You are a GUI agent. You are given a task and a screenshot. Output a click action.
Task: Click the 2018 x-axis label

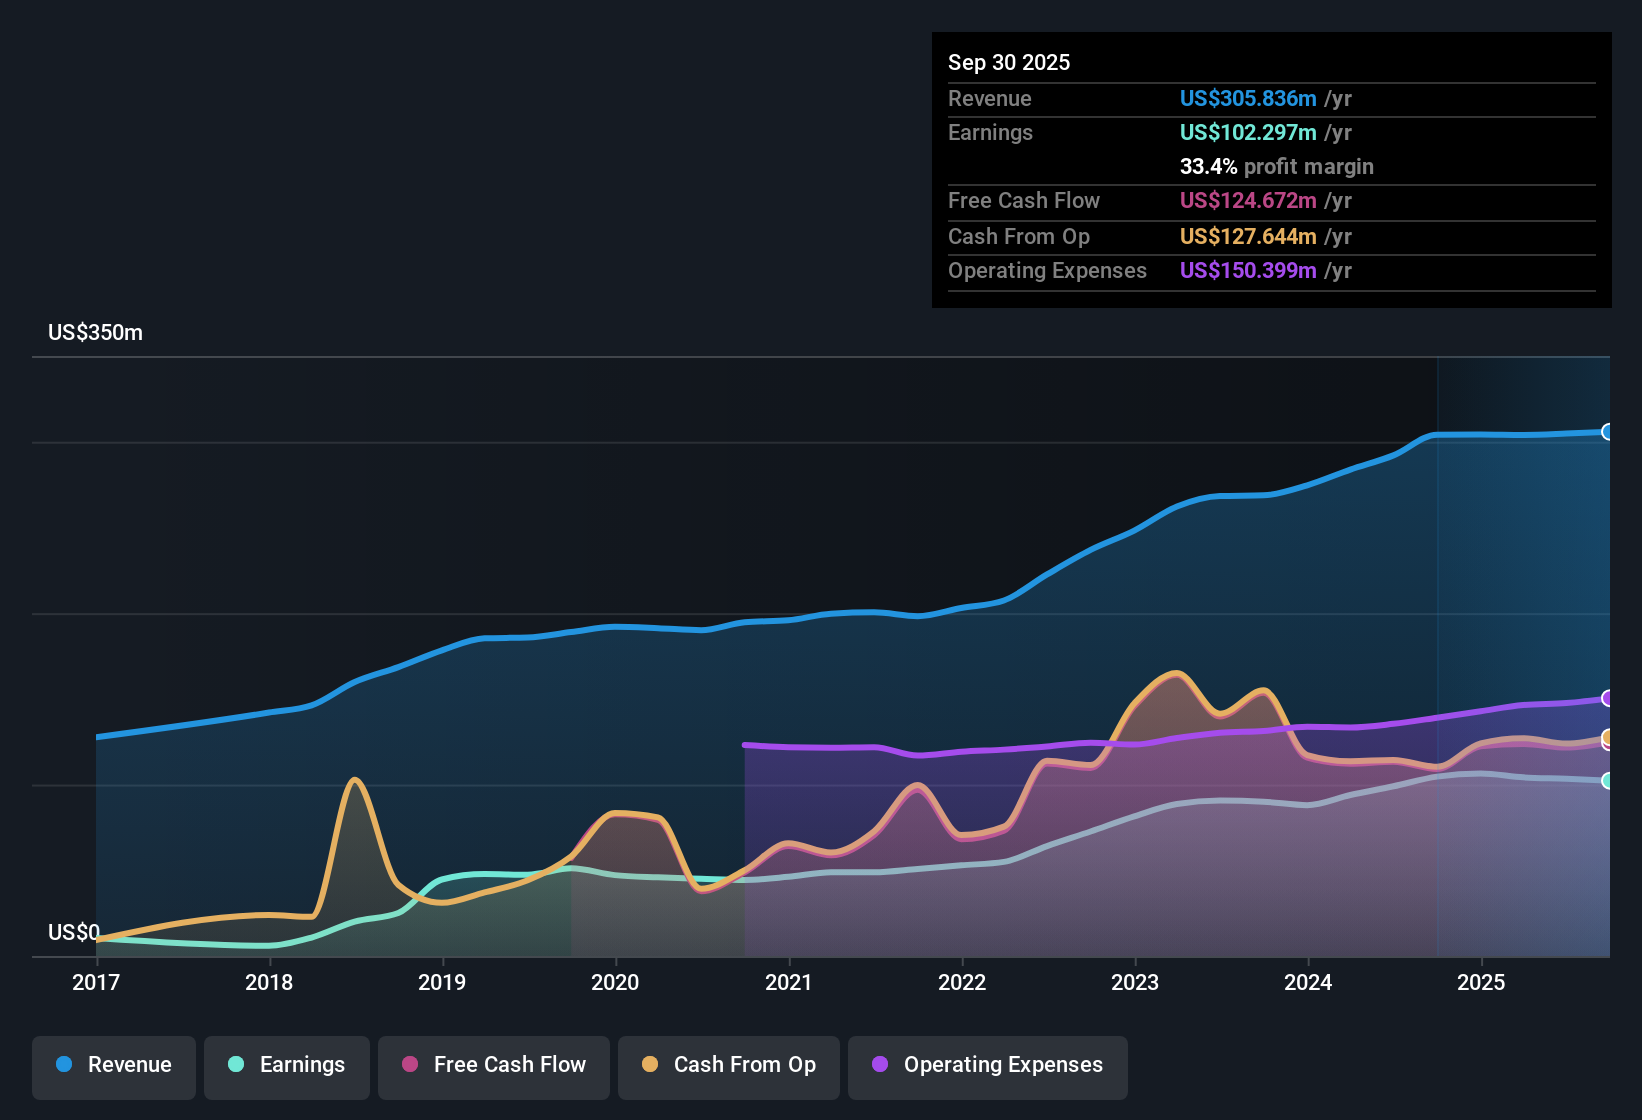(x=269, y=982)
